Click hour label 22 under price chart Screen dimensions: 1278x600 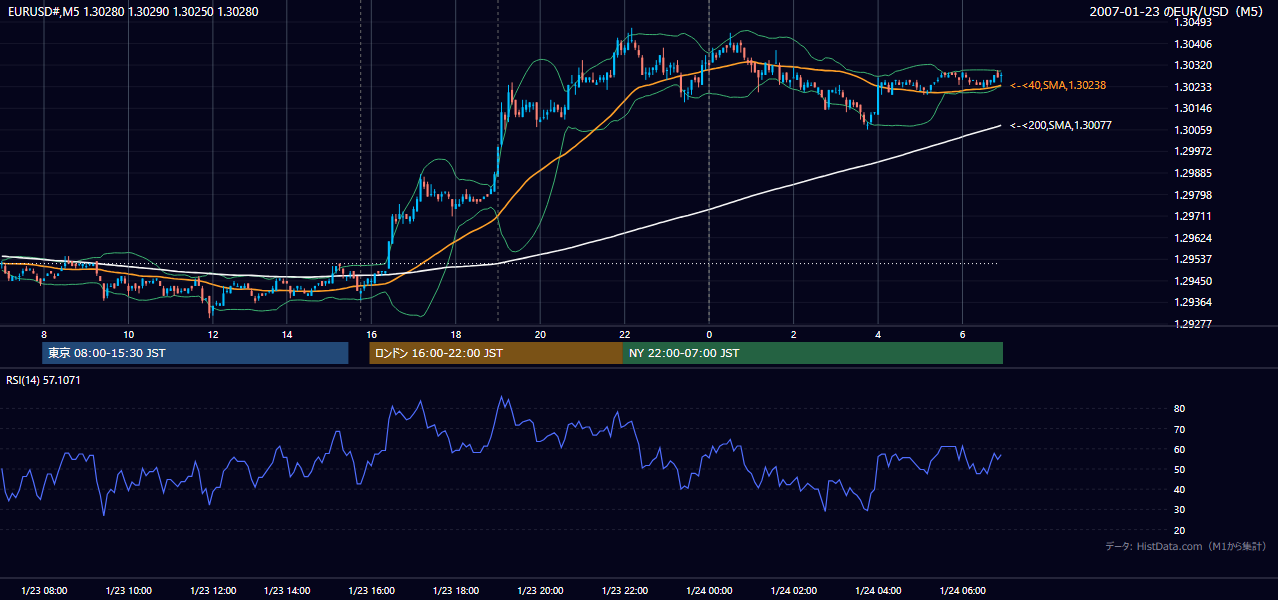624,334
